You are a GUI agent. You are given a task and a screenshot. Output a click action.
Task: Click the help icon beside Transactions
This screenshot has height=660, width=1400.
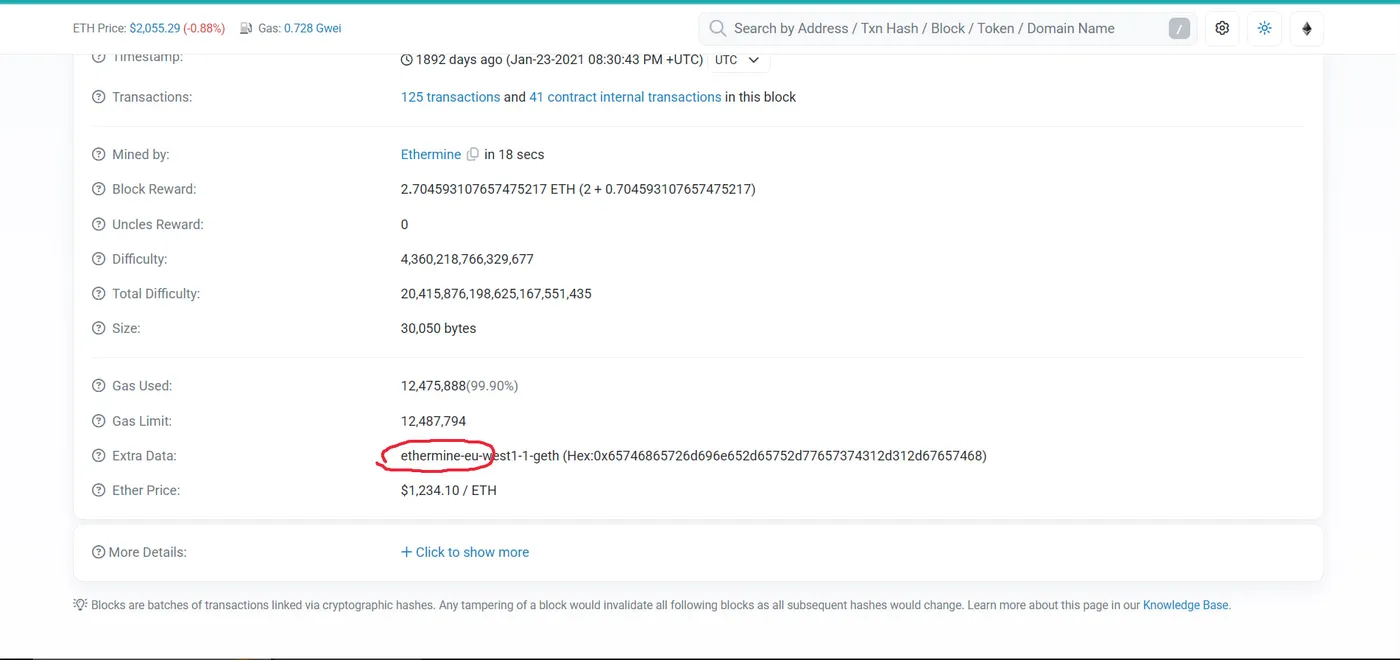click(98, 97)
